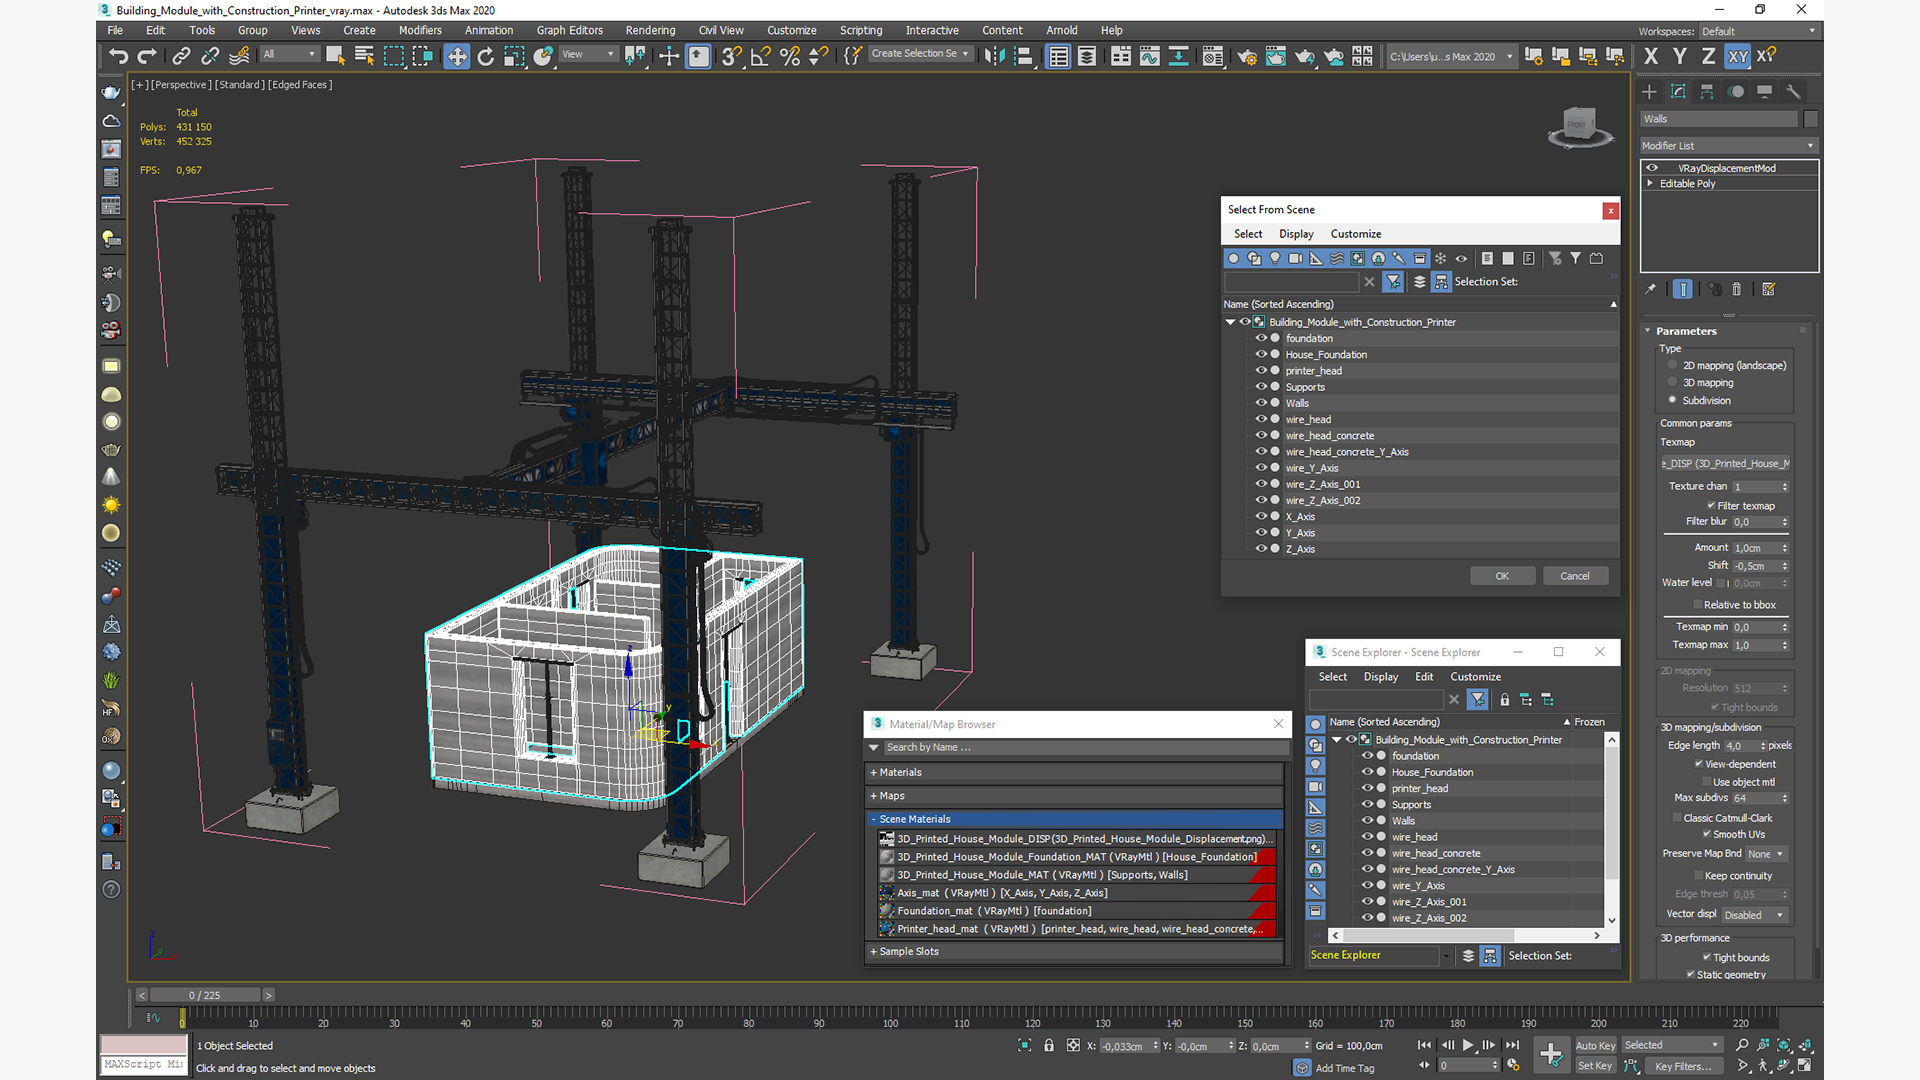Activate the Select and Rotate tool
This screenshot has height=1080, width=1920.
point(485,57)
